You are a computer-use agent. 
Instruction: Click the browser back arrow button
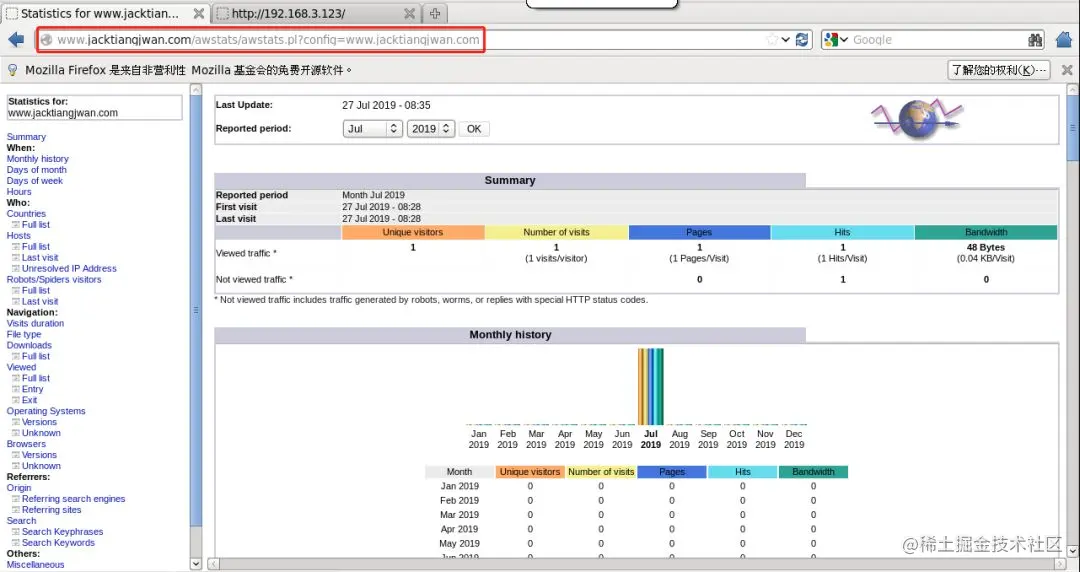(x=17, y=40)
